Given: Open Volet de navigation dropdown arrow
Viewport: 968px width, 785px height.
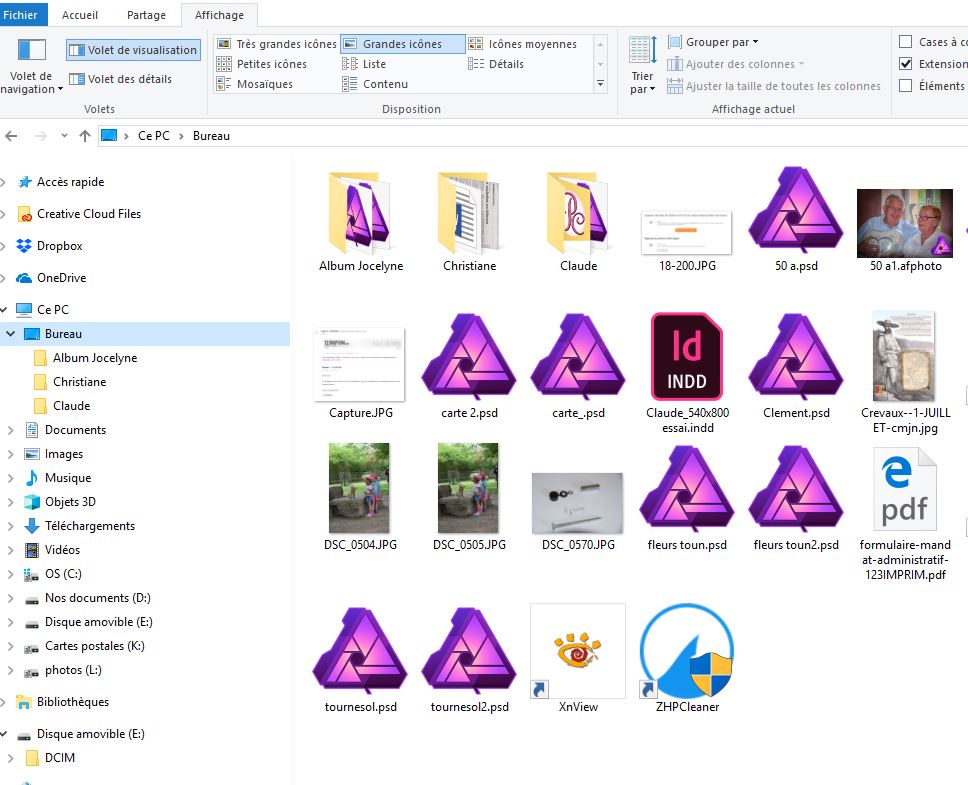Looking at the screenshot, I should click(60, 89).
